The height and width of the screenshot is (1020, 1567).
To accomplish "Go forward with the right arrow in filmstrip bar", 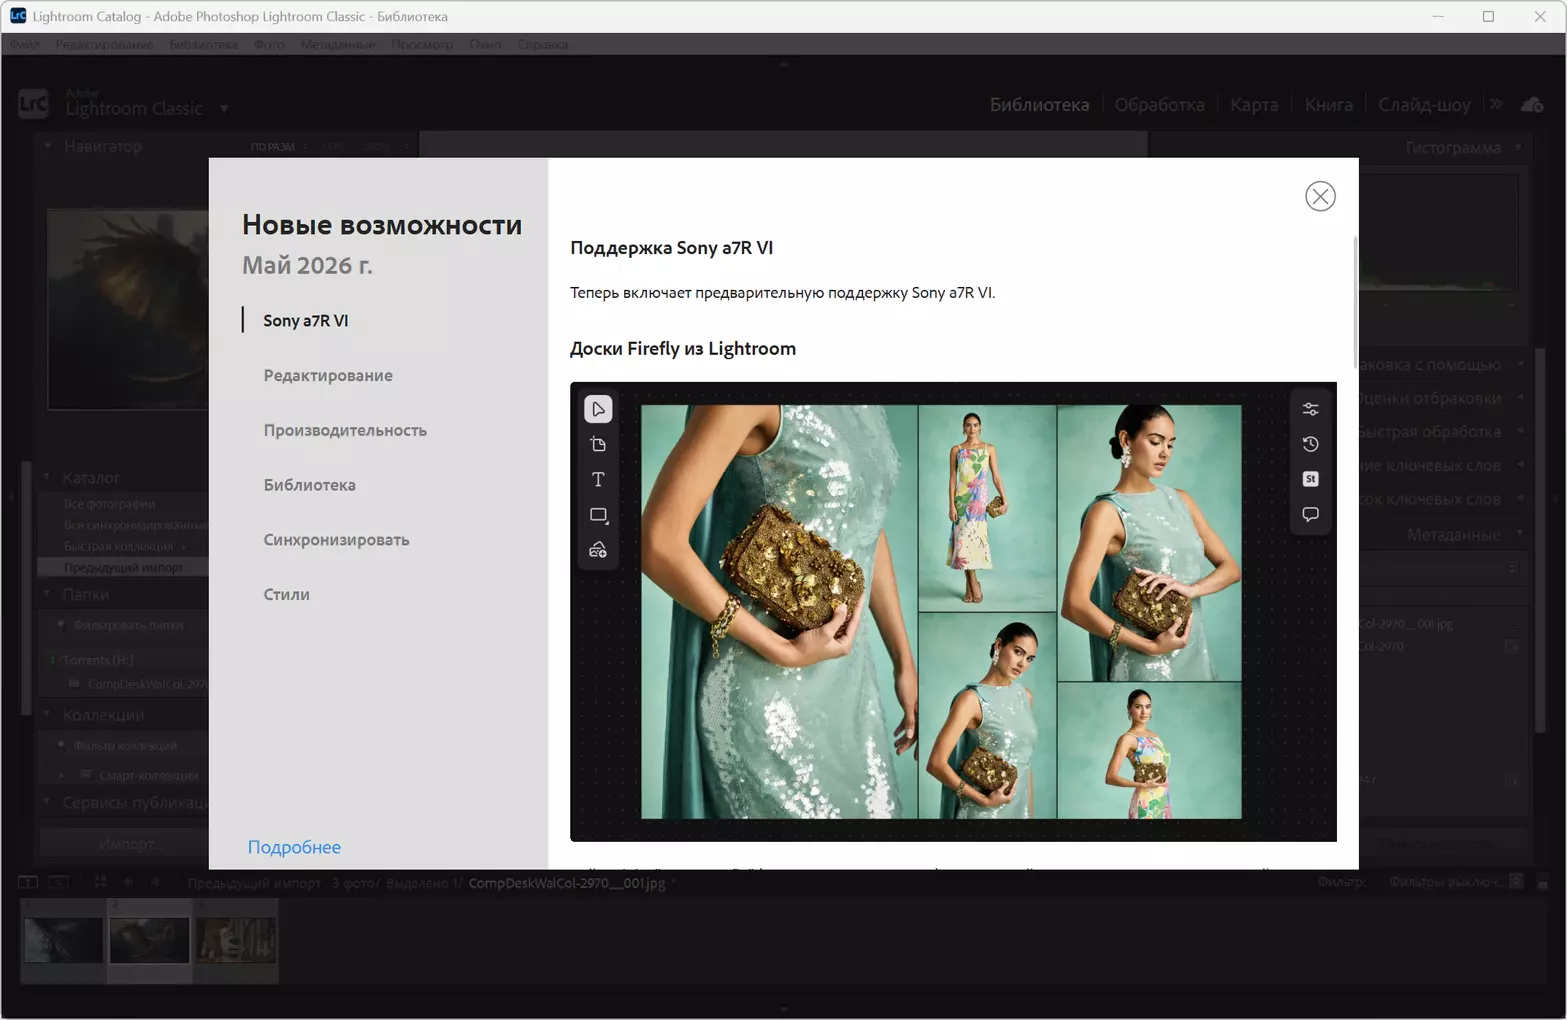I will 155,882.
